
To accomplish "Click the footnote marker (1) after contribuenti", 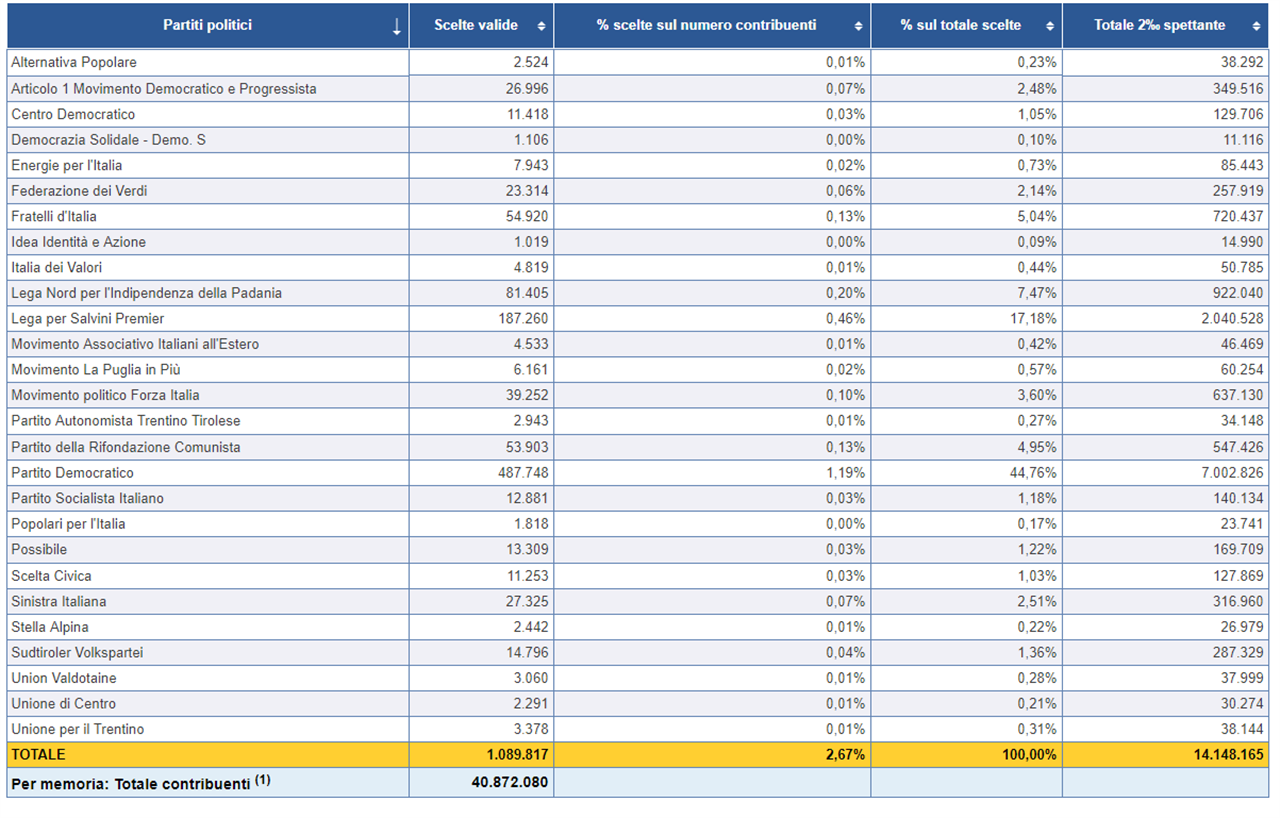I will tap(262, 779).
